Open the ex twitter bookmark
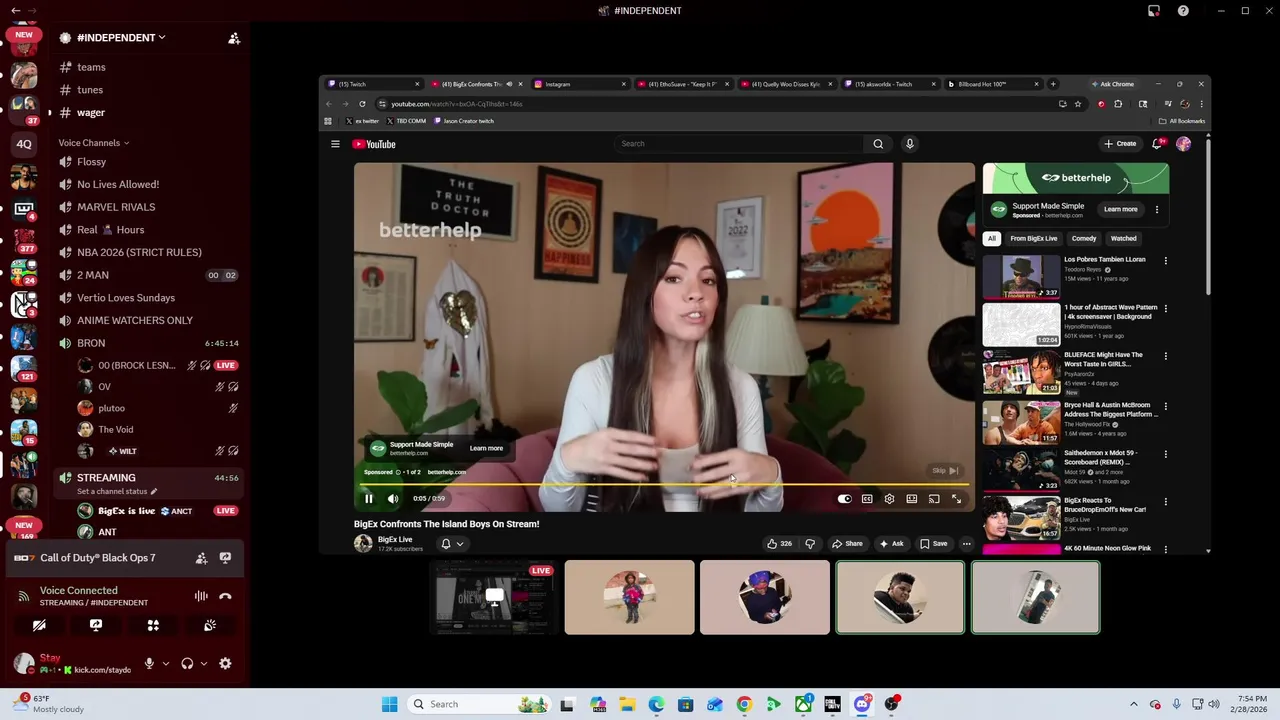1280x720 pixels. [363, 121]
